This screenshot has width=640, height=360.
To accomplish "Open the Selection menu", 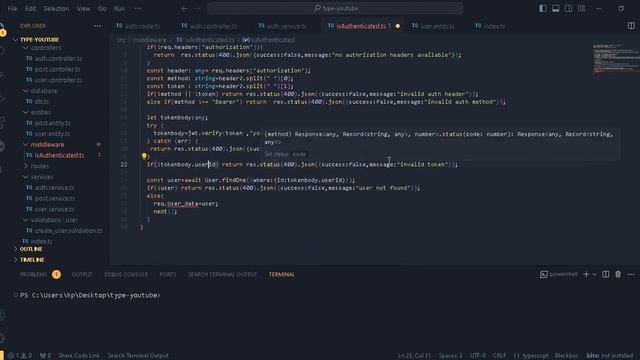I will [56, 8].
